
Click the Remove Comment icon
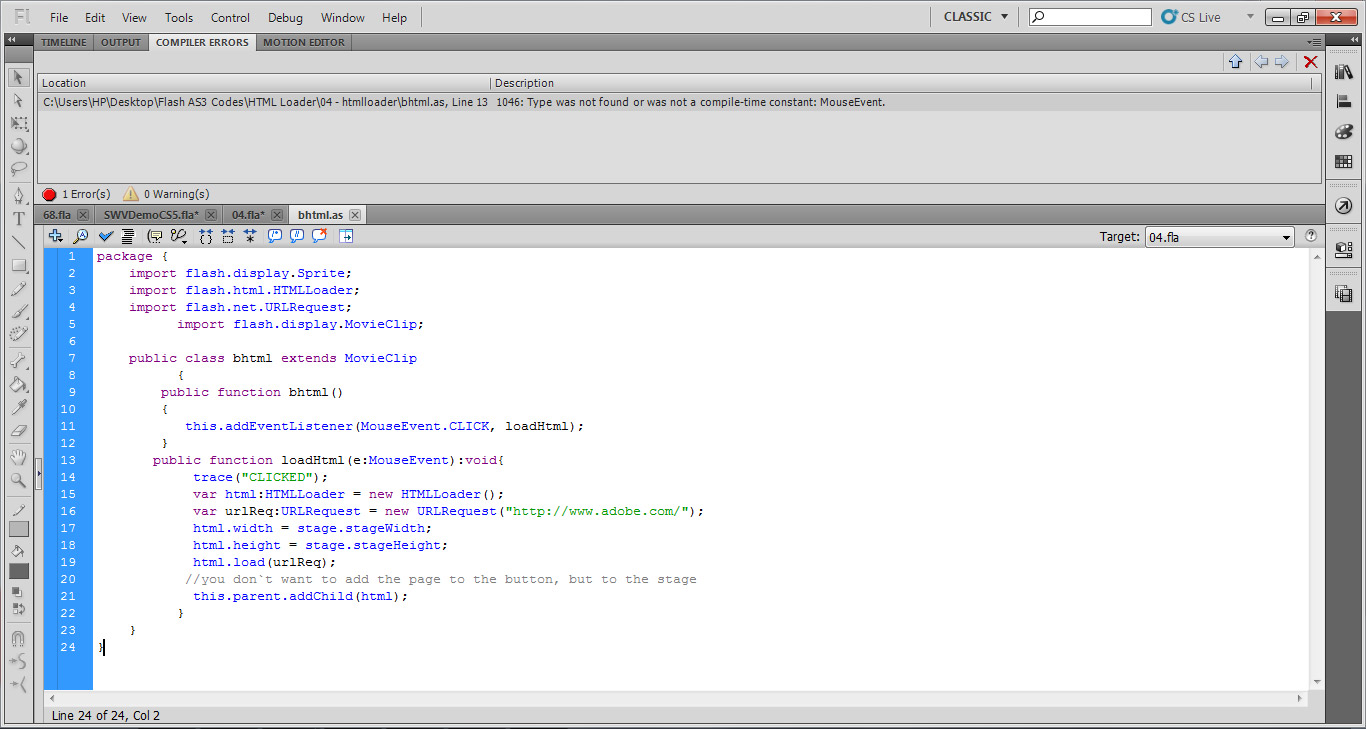[x=320, y=236]
